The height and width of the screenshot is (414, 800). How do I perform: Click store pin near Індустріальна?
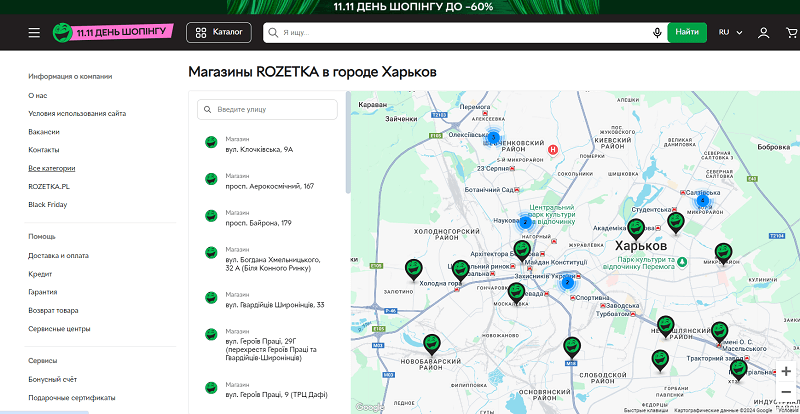[738, 371]
